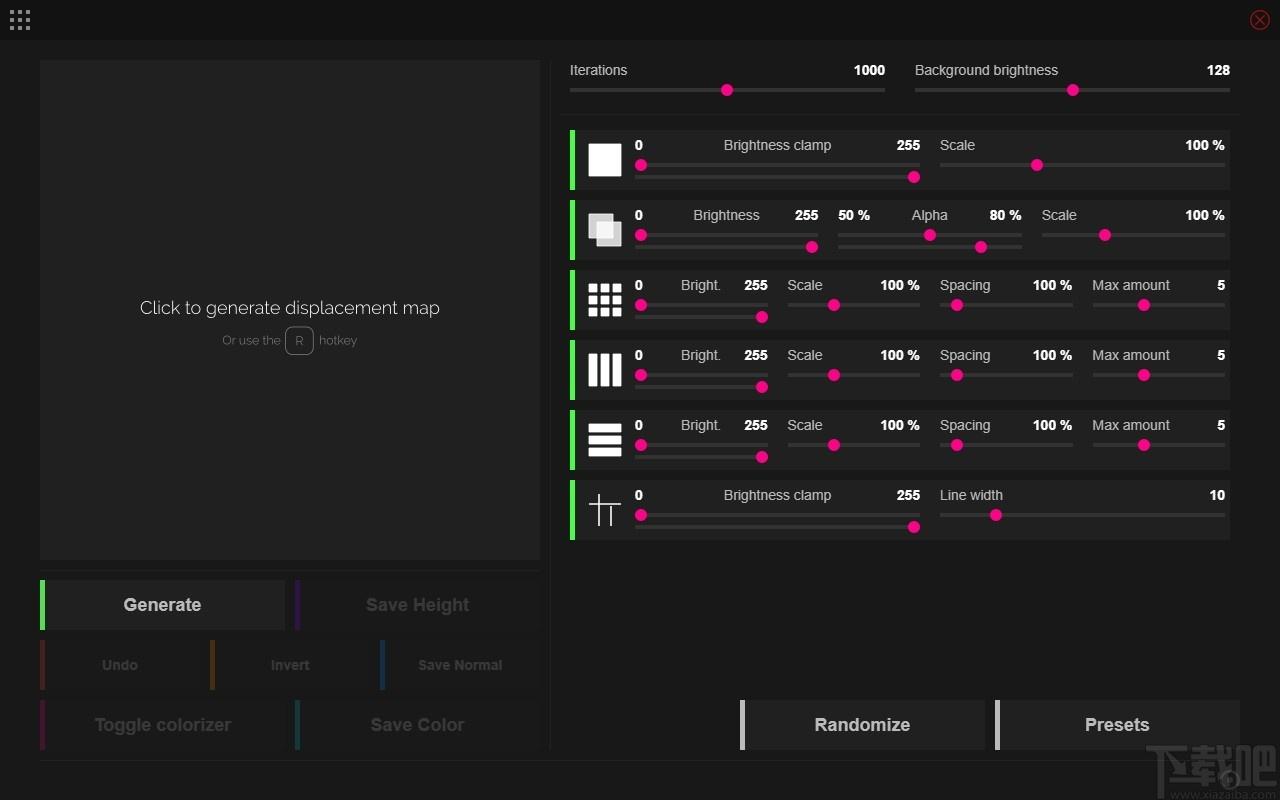1280x800 pixels.
Task: Click square row Brightness clamp maximum handle
Action: [x=914, y=177]
